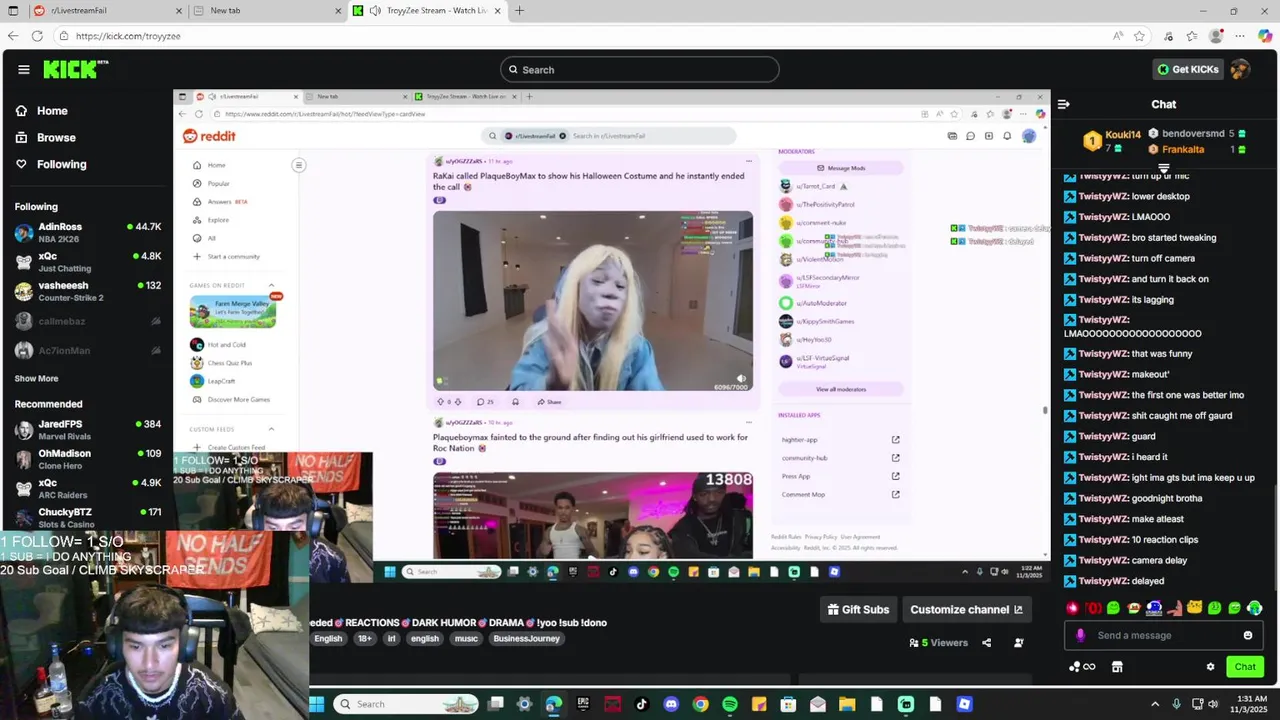Screen dimensions: 1280x720
Task: Collapse Games on Reddit section in stream
Action: (271, 285)
